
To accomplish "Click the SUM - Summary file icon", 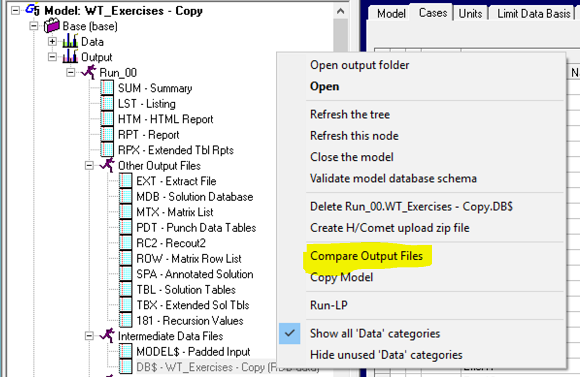I will point(107,88).
